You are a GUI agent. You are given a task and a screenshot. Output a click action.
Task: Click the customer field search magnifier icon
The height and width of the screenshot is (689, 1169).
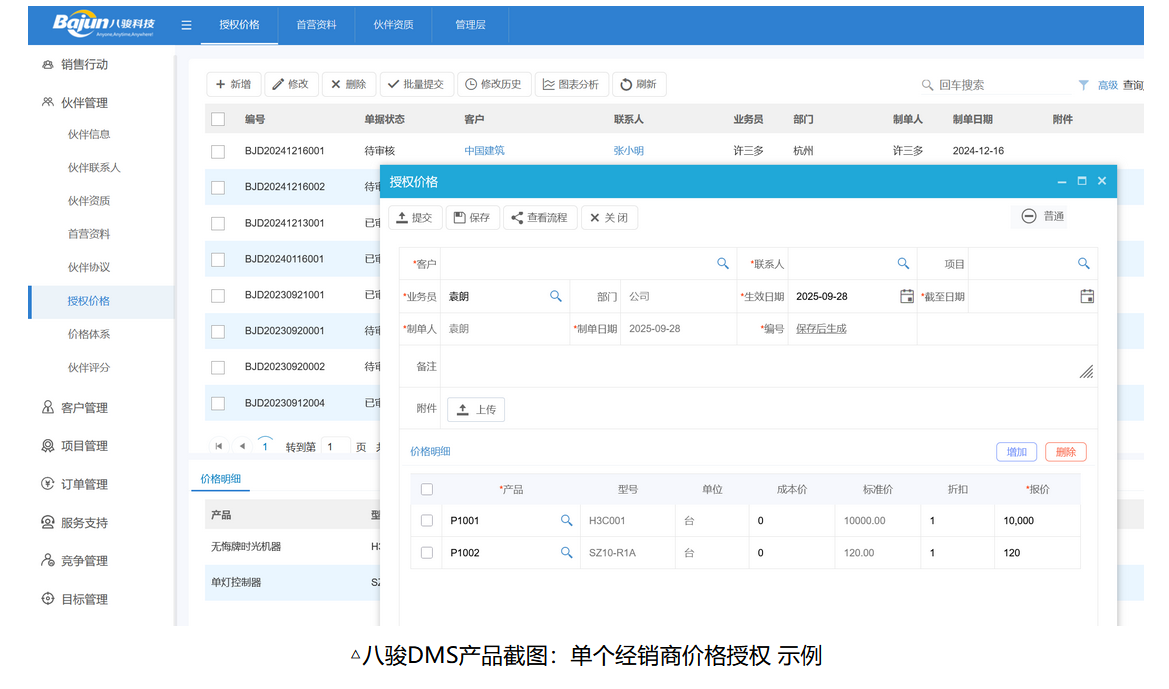click(x=723, y=264)
